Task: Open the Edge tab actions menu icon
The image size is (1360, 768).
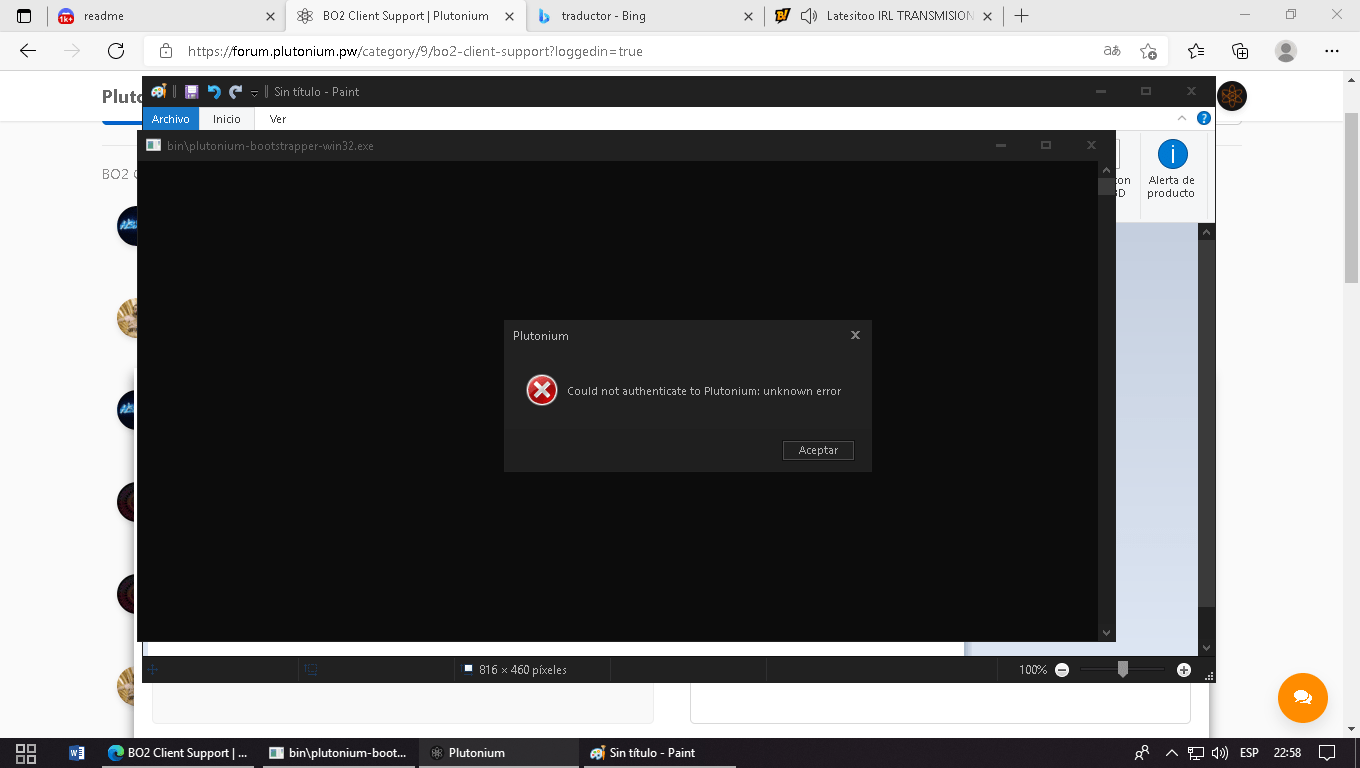Action: 24,16
